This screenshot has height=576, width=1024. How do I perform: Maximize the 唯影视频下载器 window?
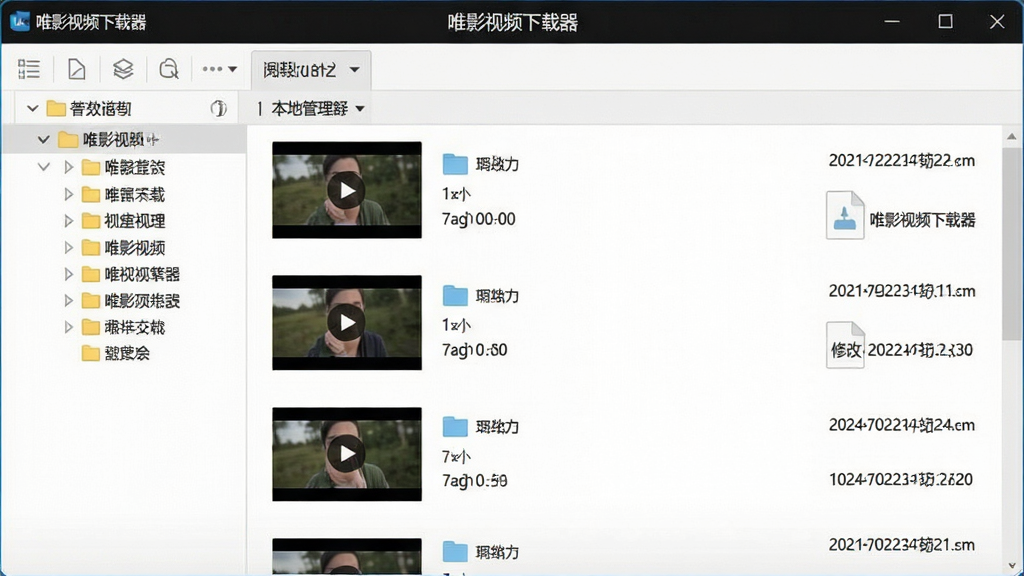(x=945, y=22)
